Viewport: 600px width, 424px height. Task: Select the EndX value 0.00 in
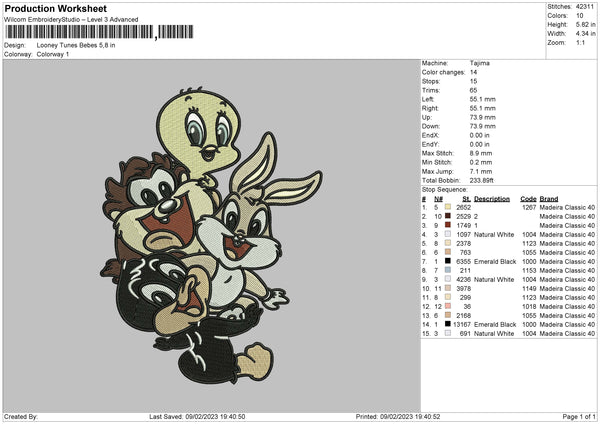click(x=479, y=135)
